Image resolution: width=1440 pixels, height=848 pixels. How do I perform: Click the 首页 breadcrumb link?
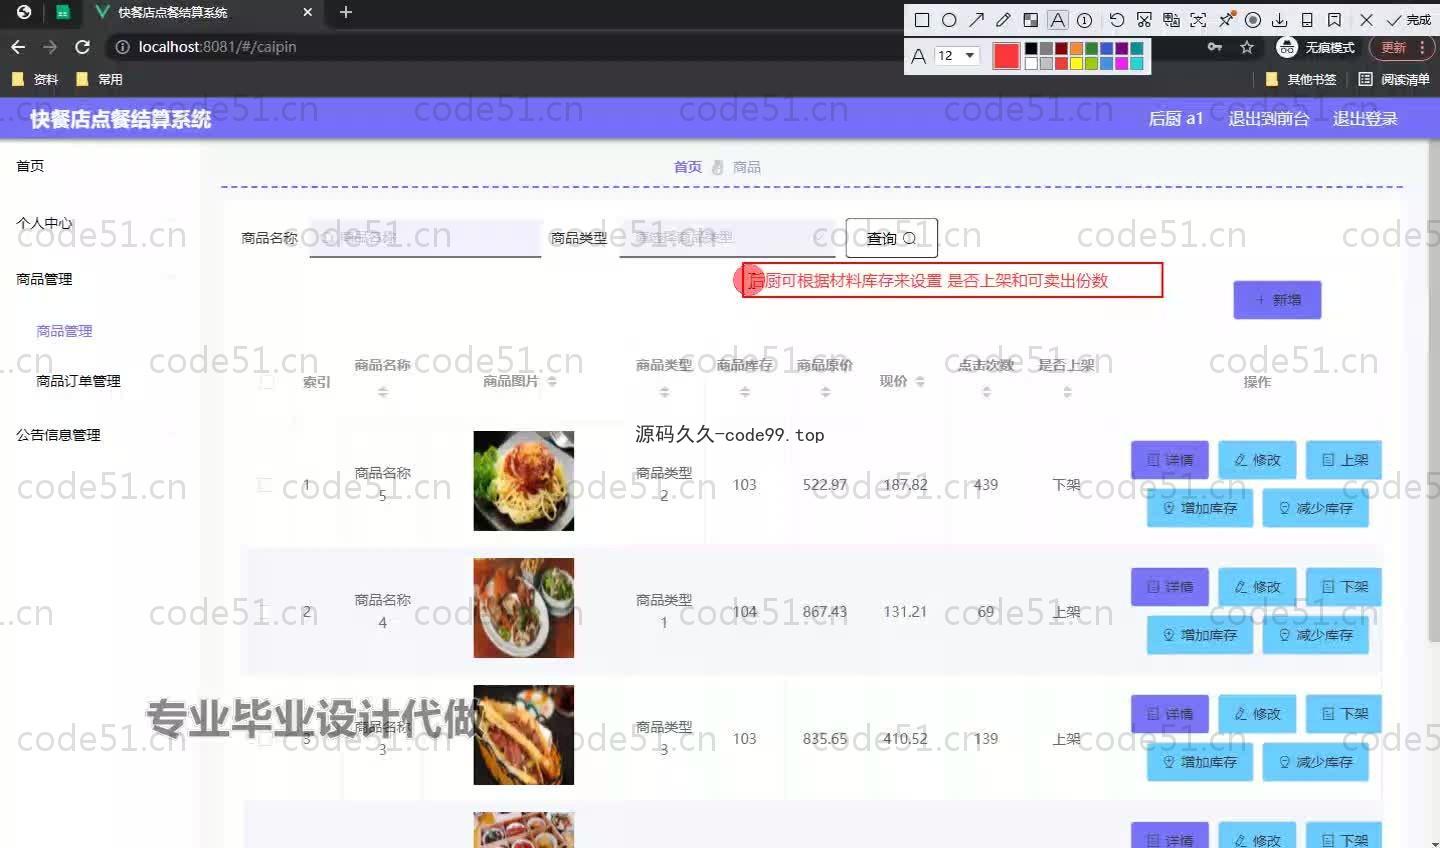click(x=687, y=167)
